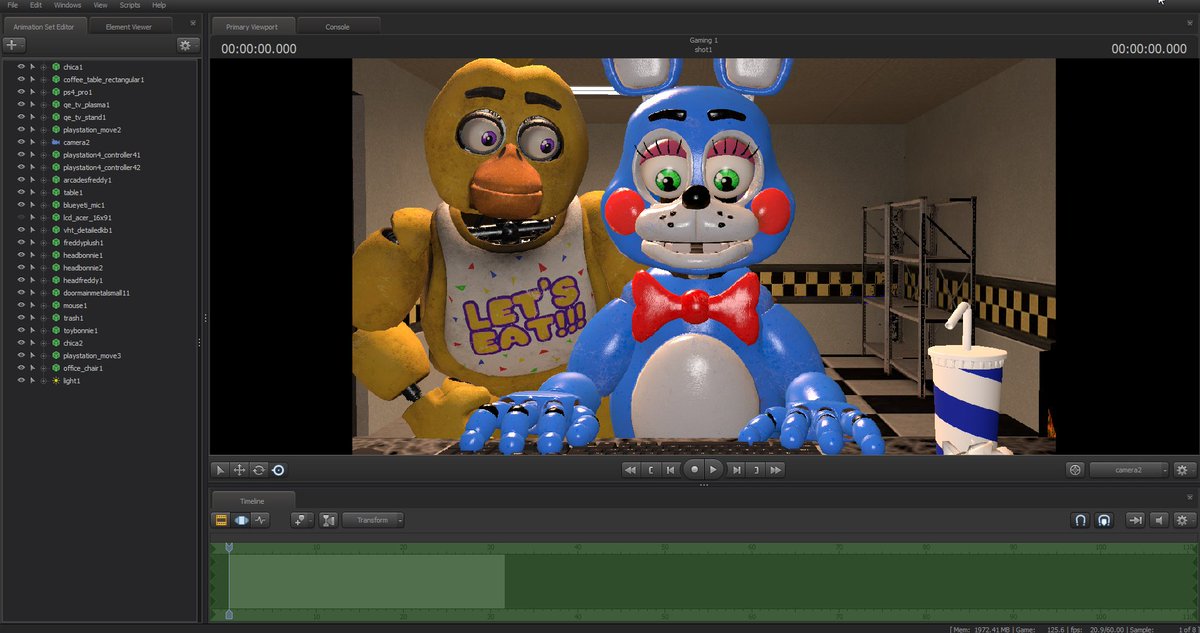Click the sun light icon beside light1
Viewport: 1200px width, 633px height.
[x=56, y=381]
